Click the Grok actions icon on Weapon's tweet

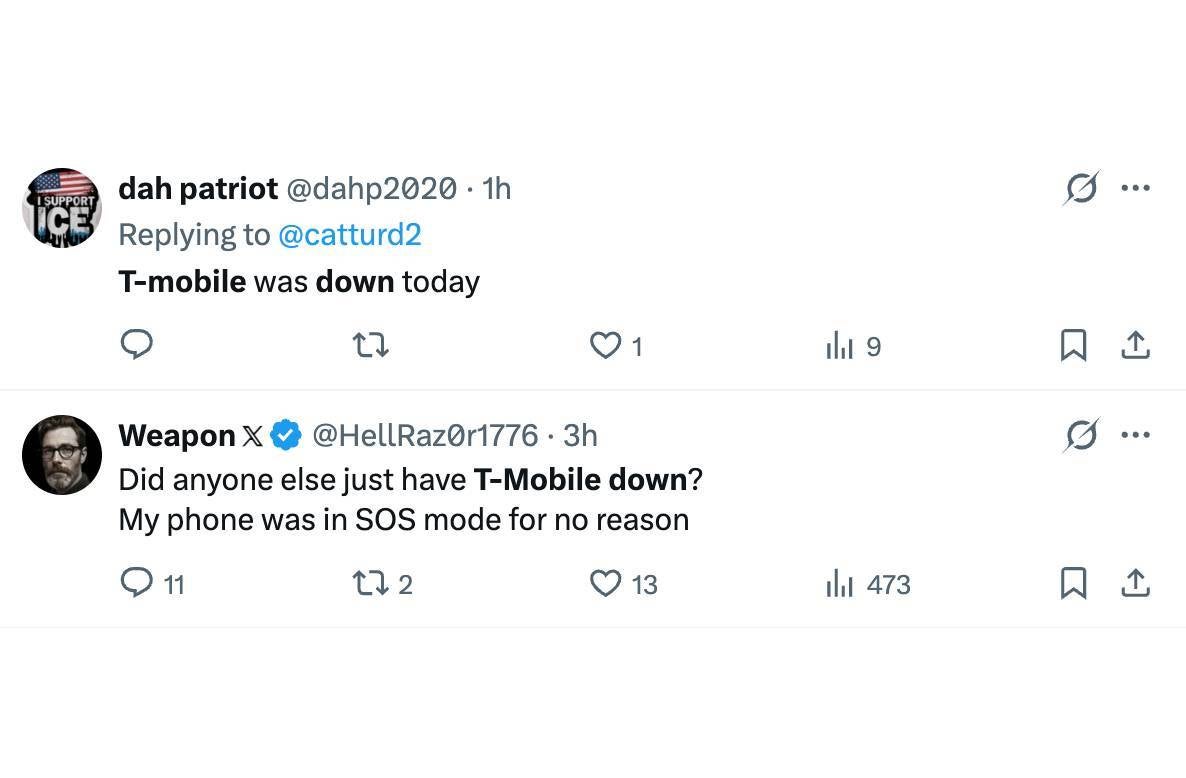coord(1081,434)
